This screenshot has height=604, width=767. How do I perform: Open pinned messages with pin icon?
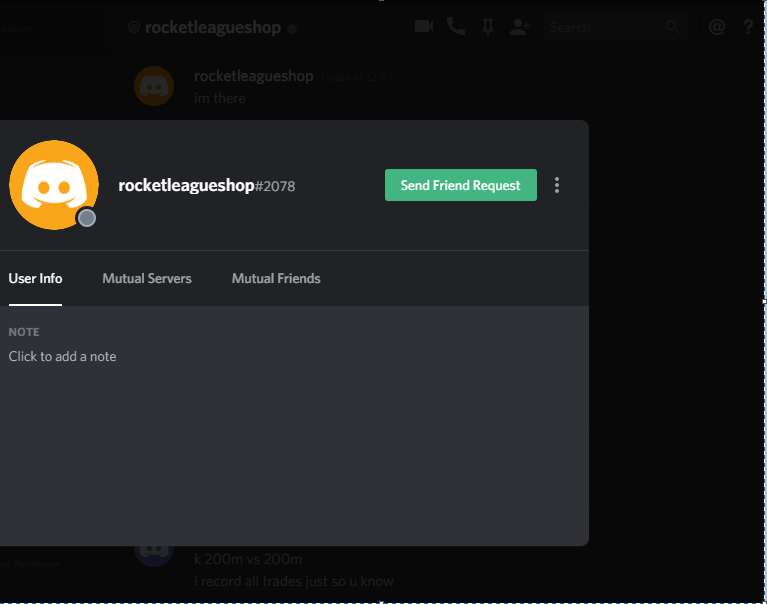[488, 27]
